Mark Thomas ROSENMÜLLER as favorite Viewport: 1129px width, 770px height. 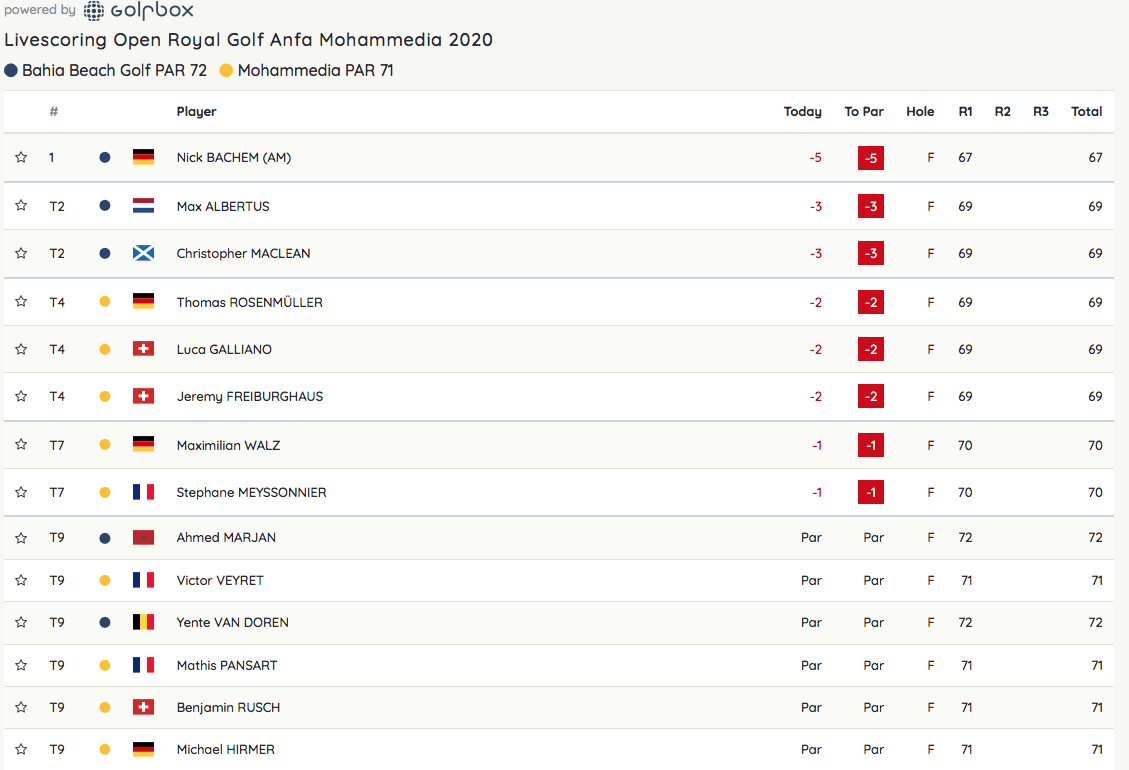point(21,301)
